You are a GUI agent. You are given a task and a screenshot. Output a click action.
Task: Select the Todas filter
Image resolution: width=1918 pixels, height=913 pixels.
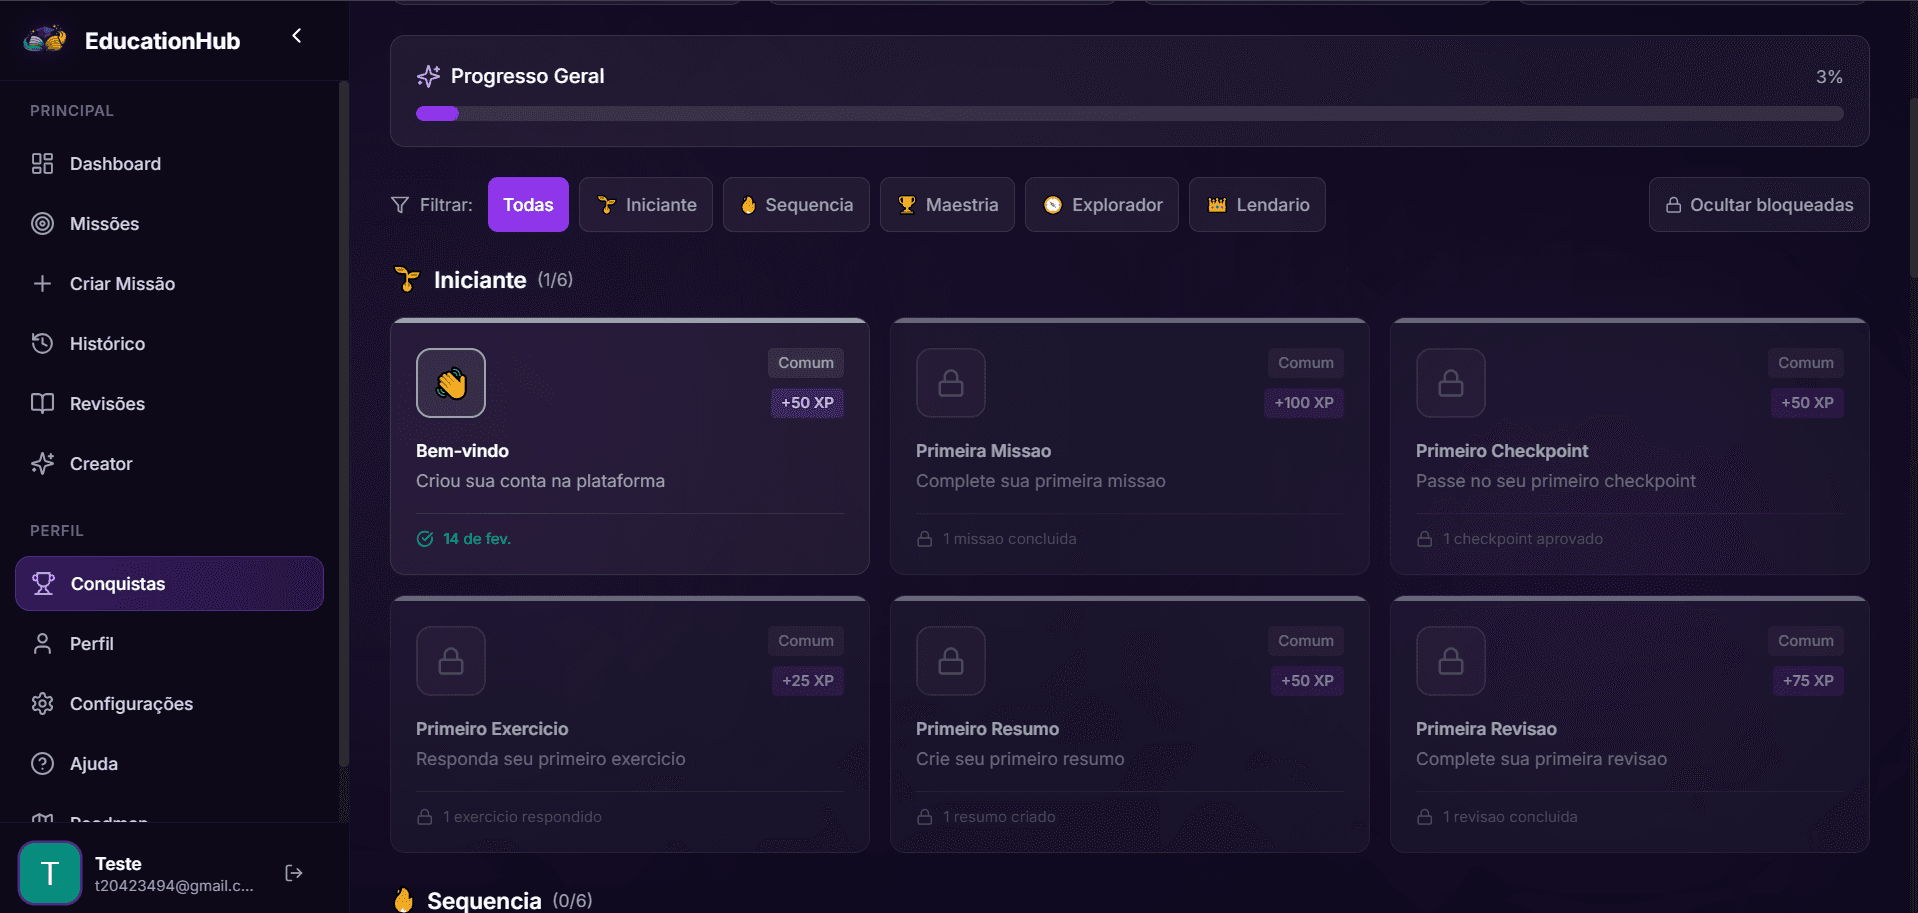(x=528, y=204)
